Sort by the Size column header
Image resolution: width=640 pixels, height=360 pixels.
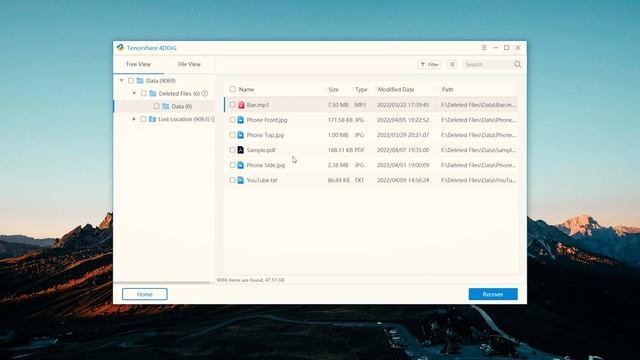coord(333,89)
